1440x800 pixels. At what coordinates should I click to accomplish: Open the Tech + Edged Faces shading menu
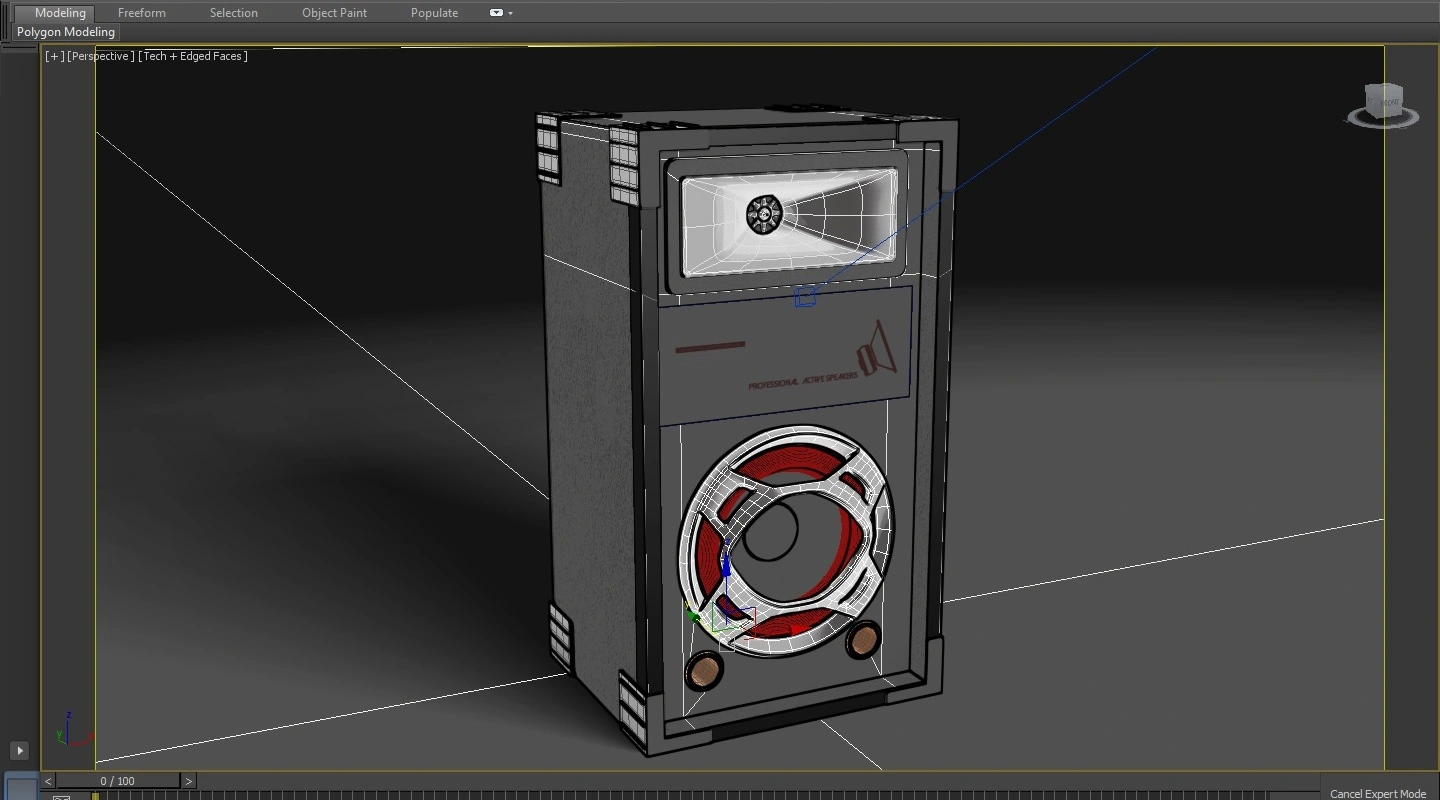(x=193, y=56)
